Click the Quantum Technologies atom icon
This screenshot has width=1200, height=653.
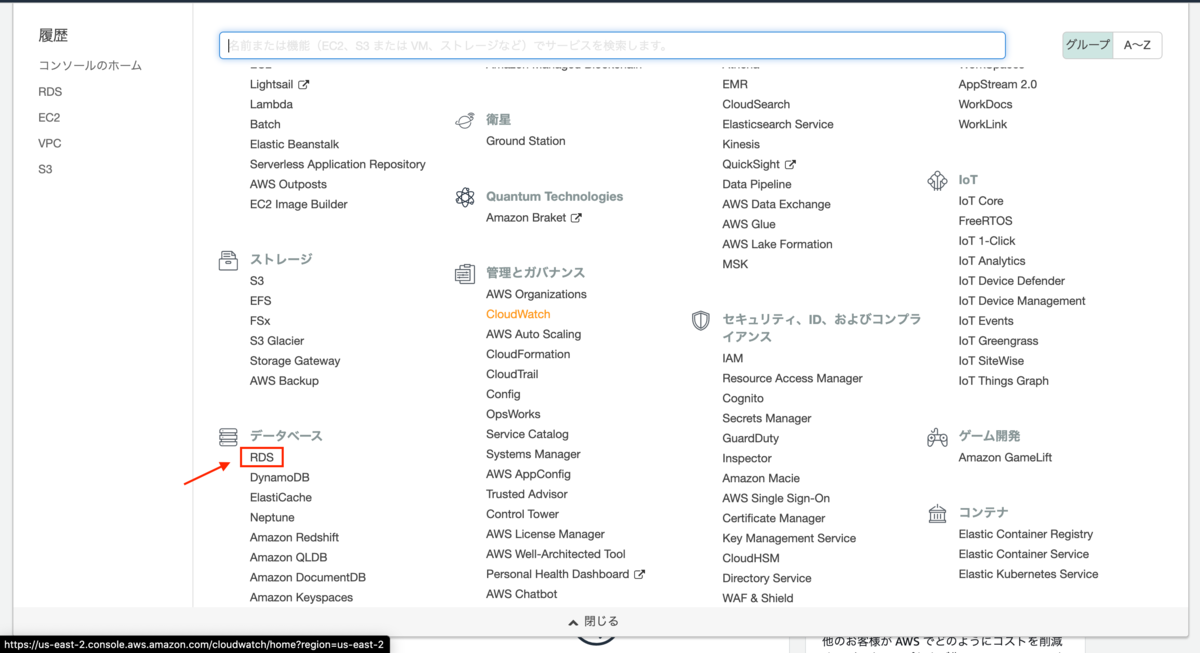[x=464, y=197]
